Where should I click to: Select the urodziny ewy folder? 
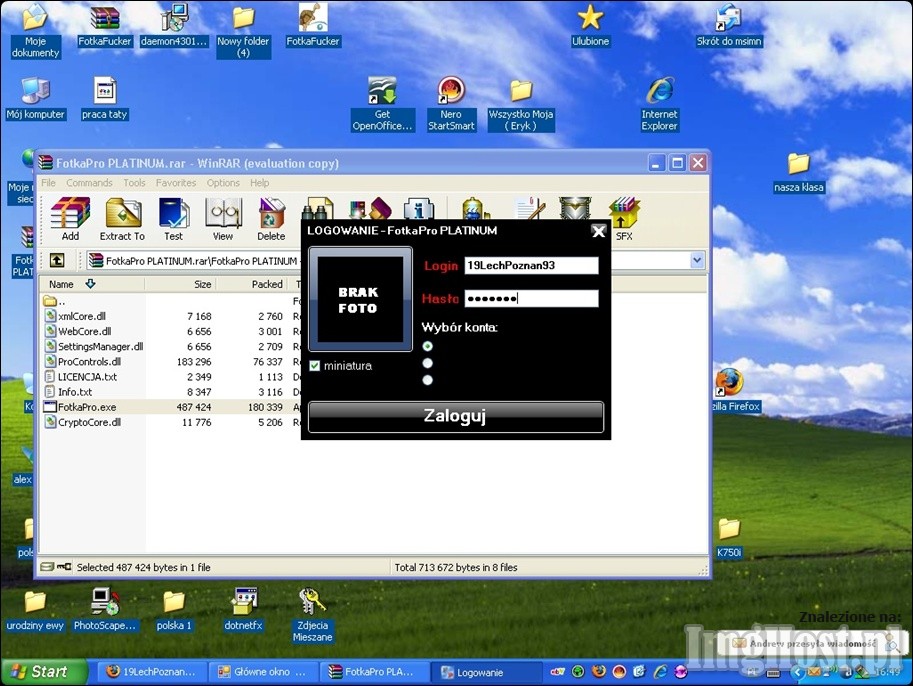click(35, 610)
